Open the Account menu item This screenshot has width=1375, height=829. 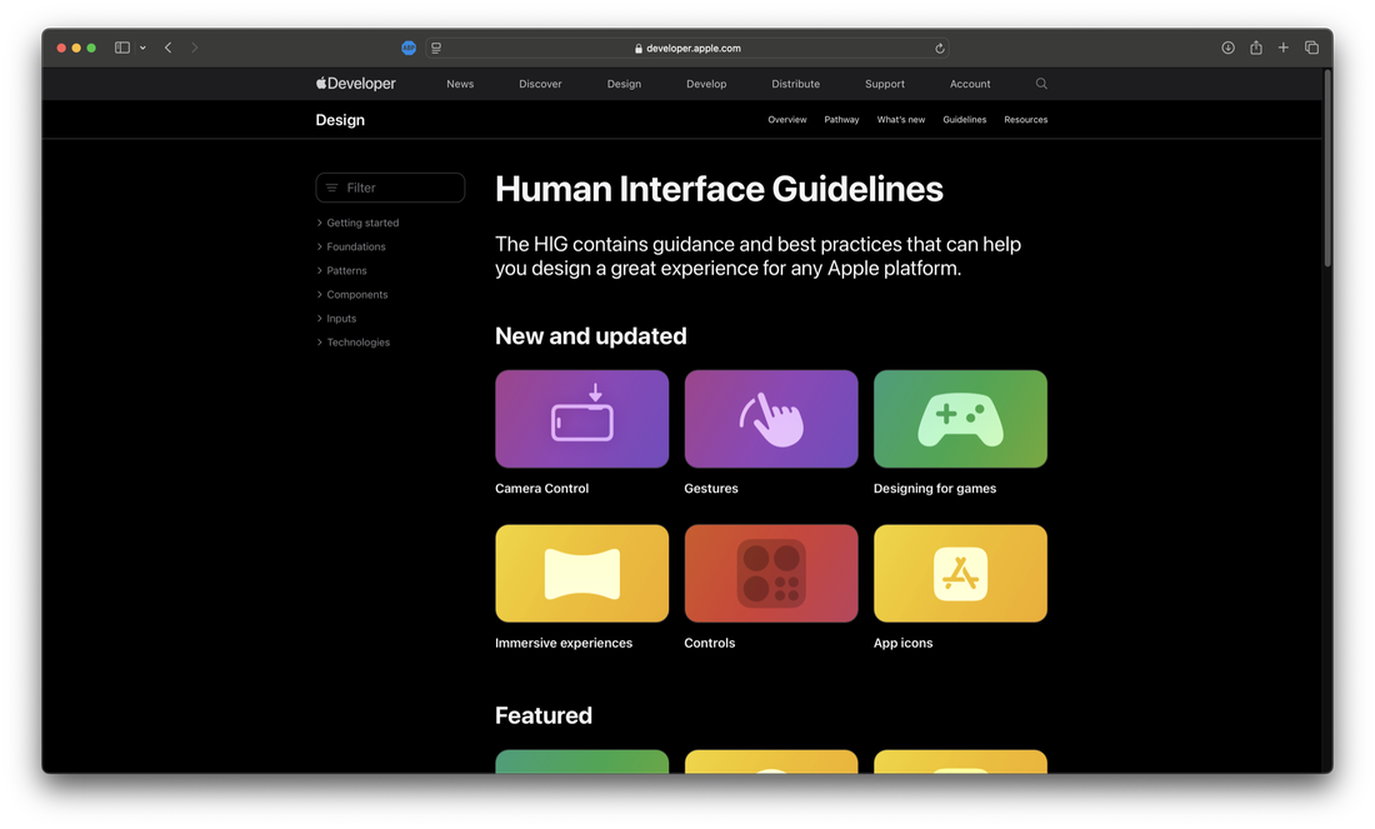(x=970, y=84)
